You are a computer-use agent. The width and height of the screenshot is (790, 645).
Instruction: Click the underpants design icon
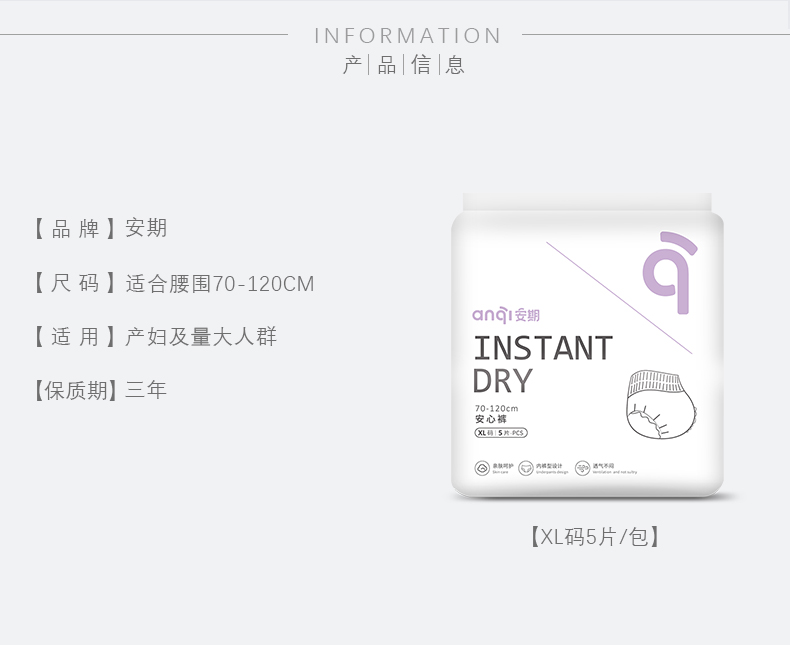click(x=525, y=468)
